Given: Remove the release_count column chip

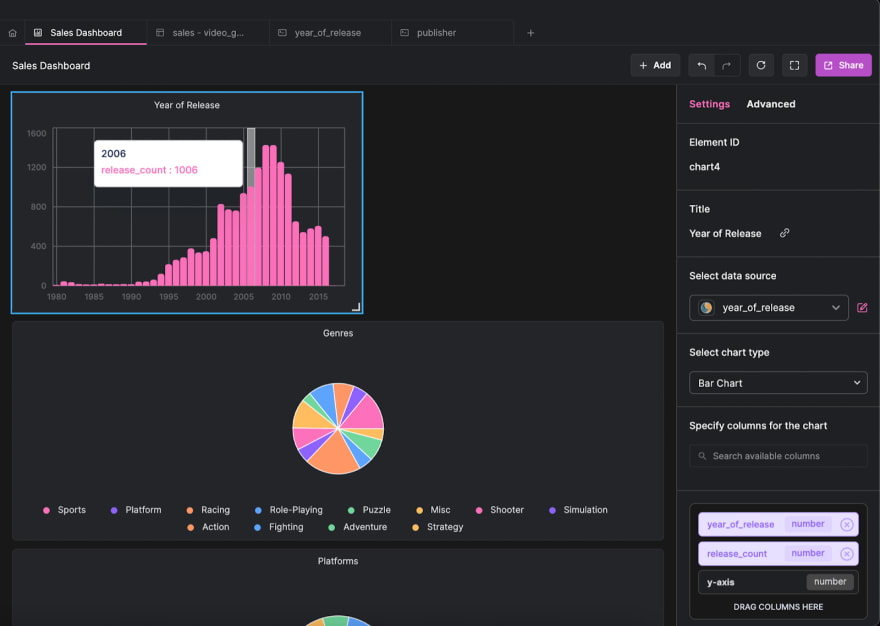Looking at the screenshot, I should pos(846,554).
